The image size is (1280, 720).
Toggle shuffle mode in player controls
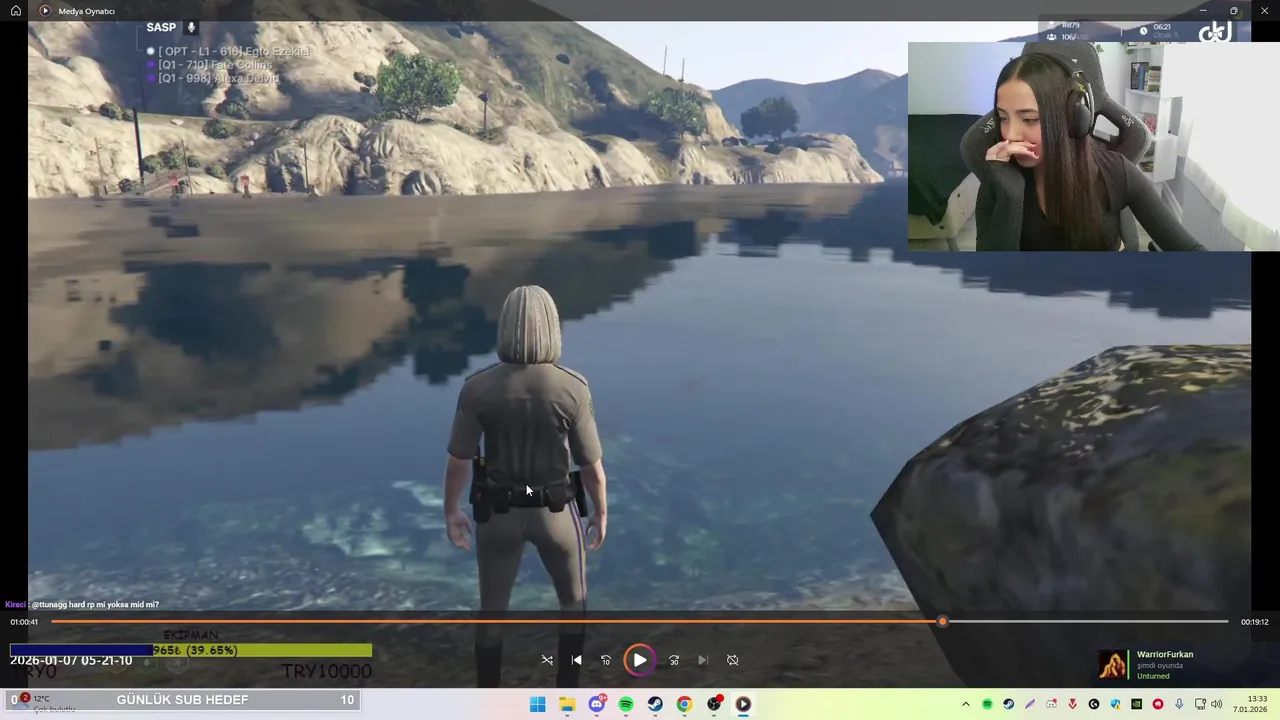(x=547, y=660)
